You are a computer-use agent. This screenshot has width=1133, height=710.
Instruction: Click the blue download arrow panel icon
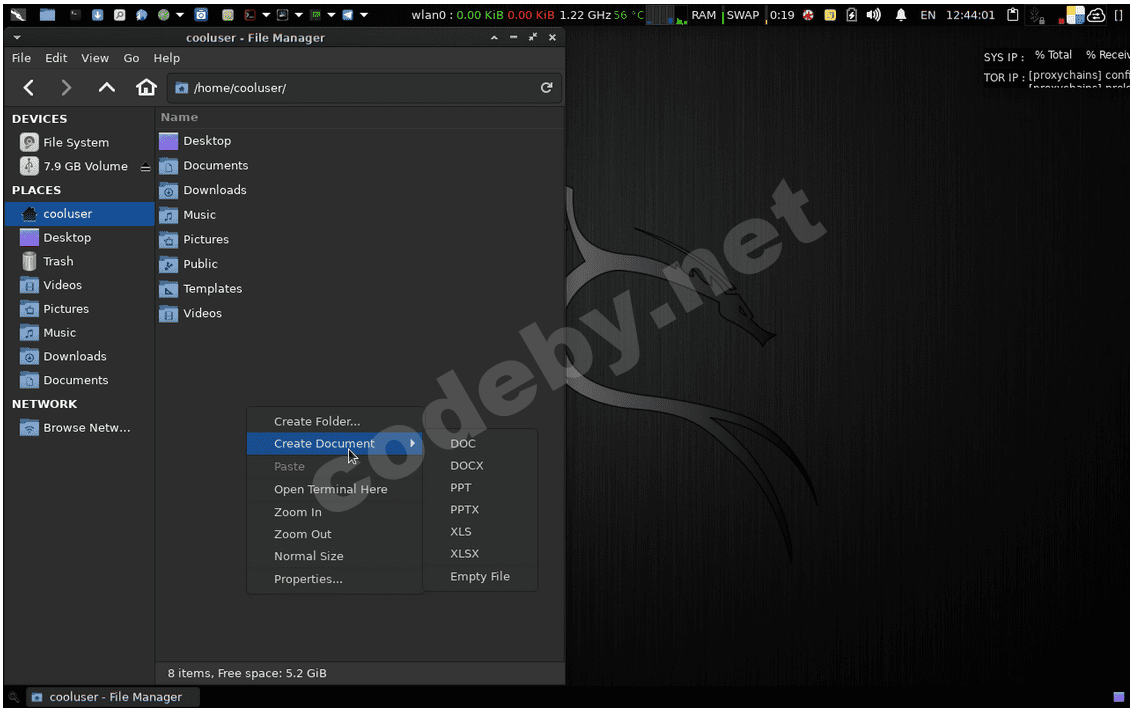pos(98,14)
